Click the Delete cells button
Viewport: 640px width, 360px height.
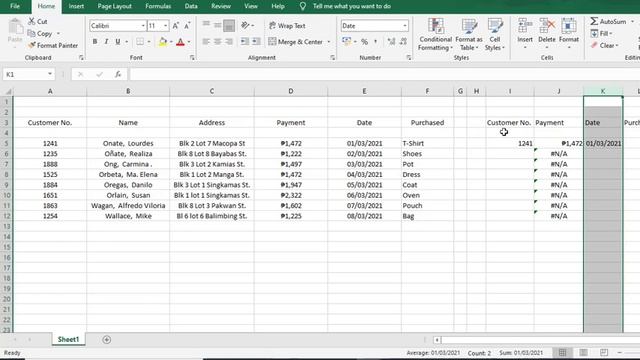click(x=547, y=33)
